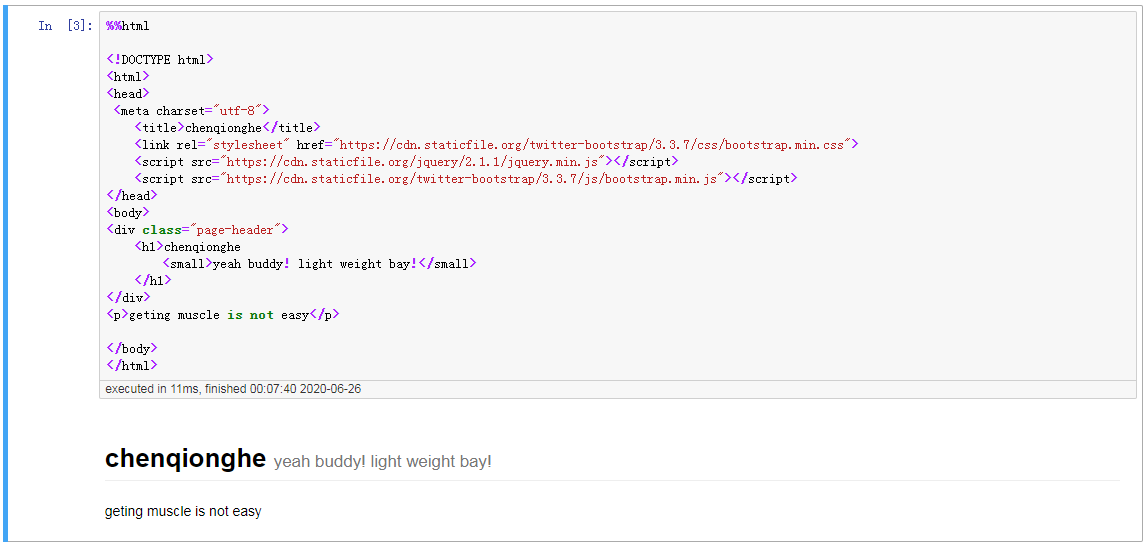
Task: Click the paragraph tag line in code
Action: pos(223,314)
